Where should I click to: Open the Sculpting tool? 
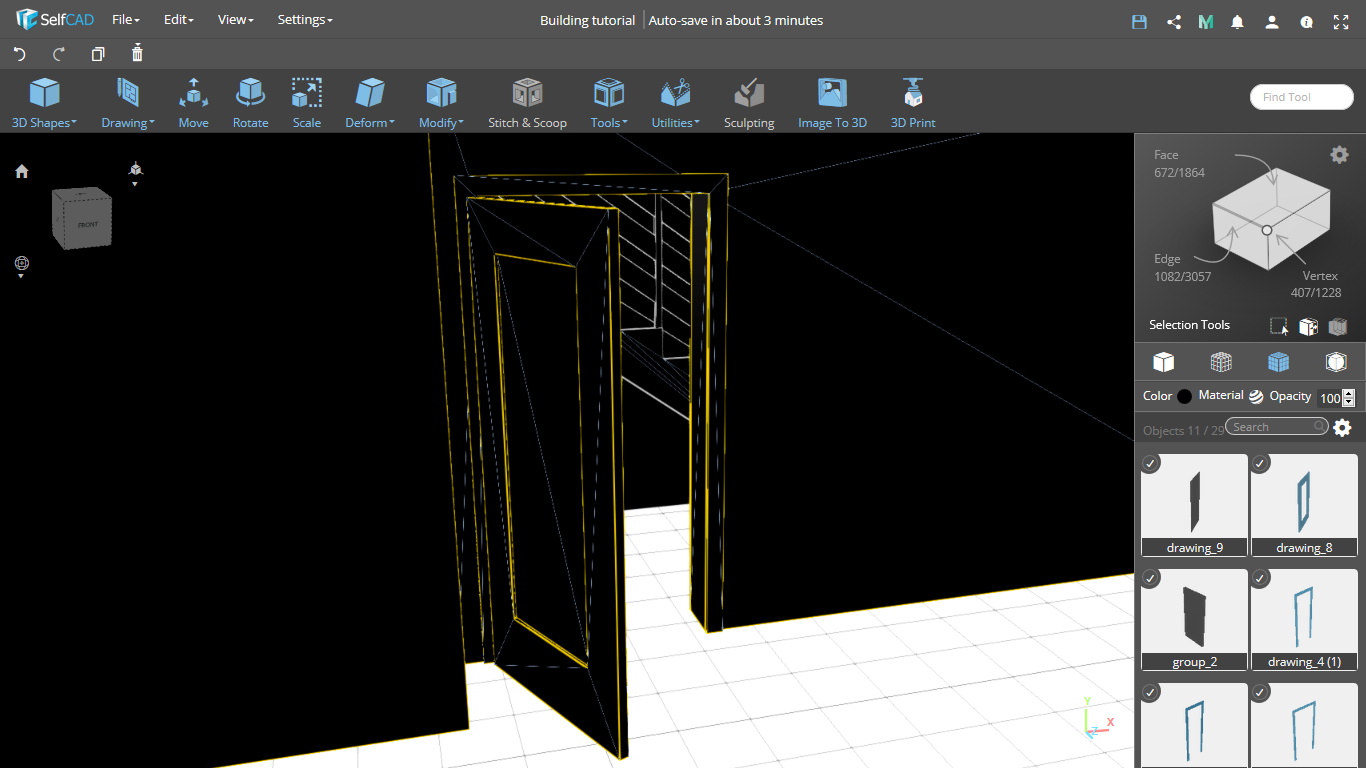pos(749,104)
